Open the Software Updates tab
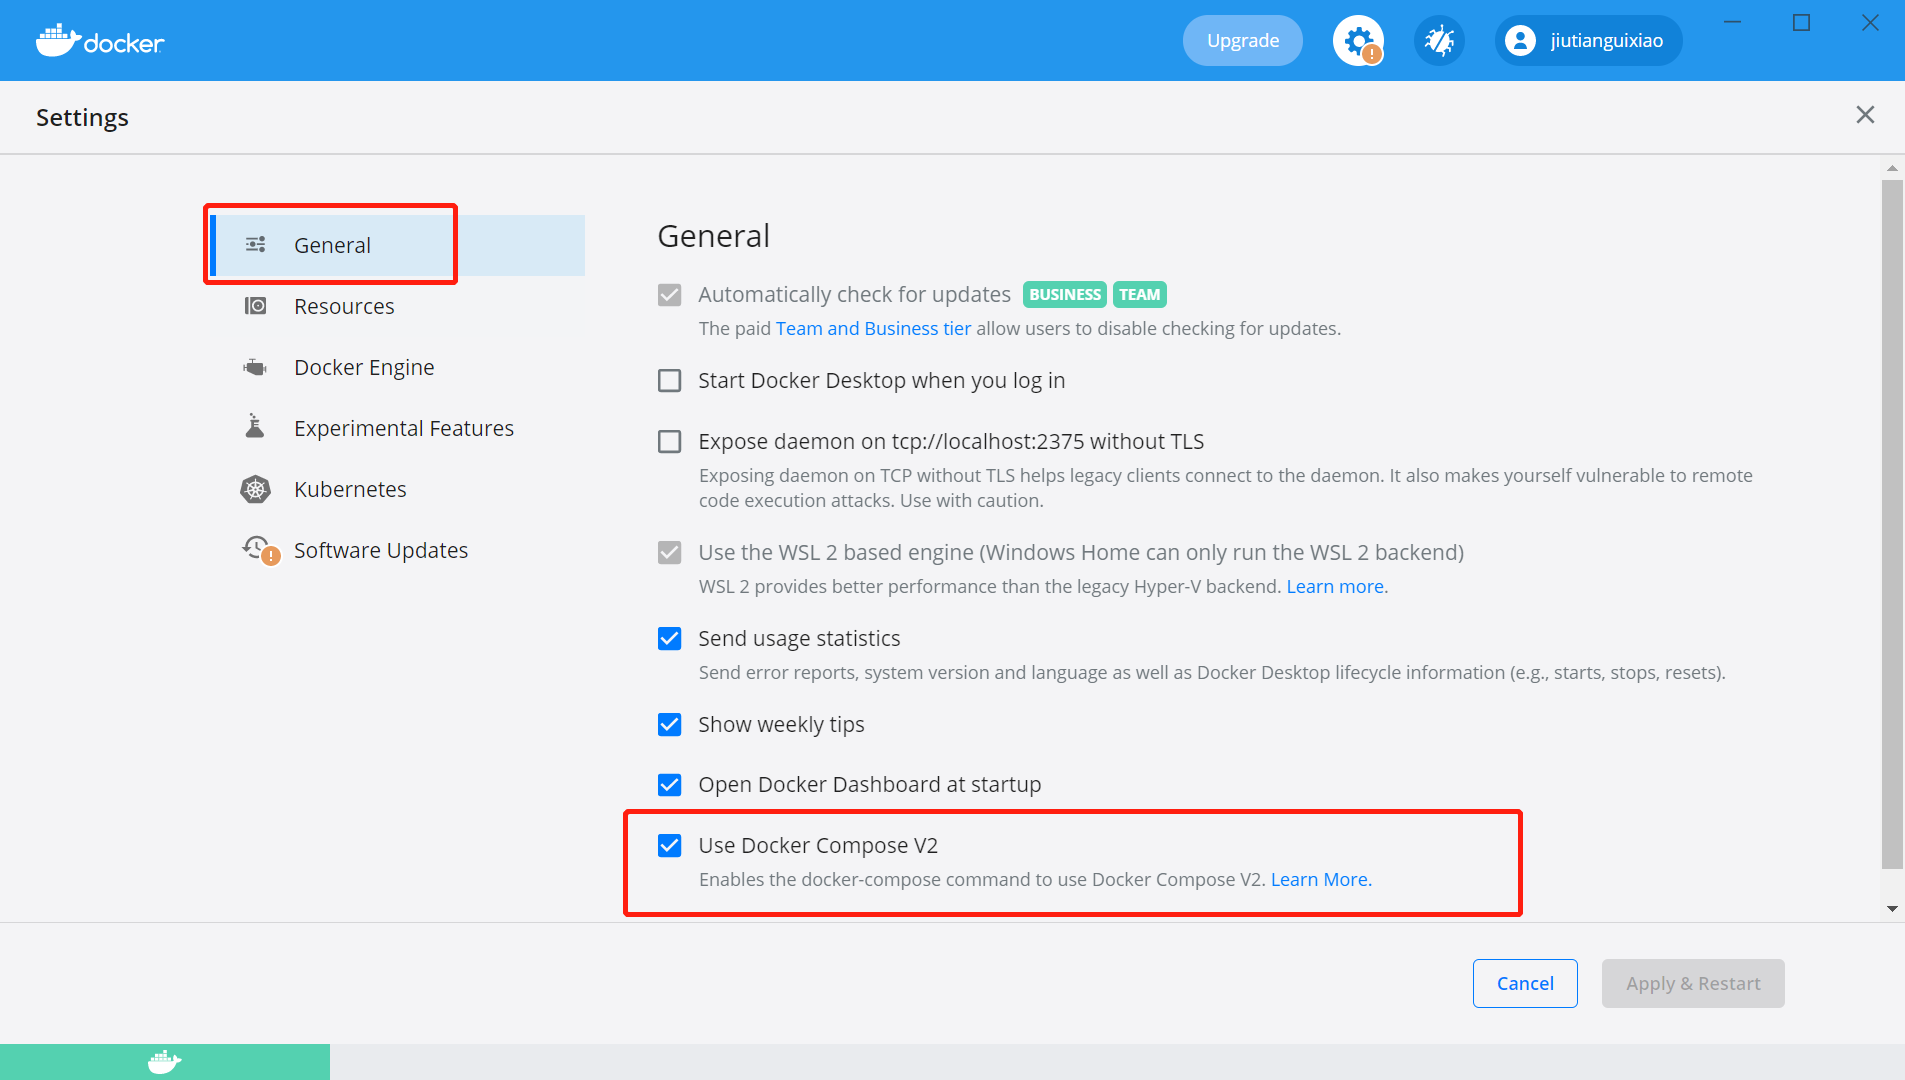 click(x=398, y=550)
